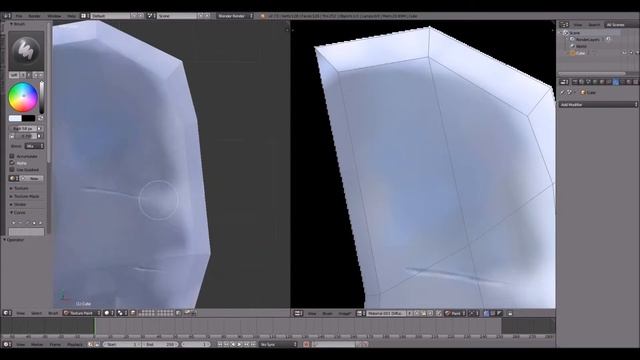Click the pin icon beside Cube breadcrumb
The width and height of the screenshot is (640, 360).
pos(562,93)
